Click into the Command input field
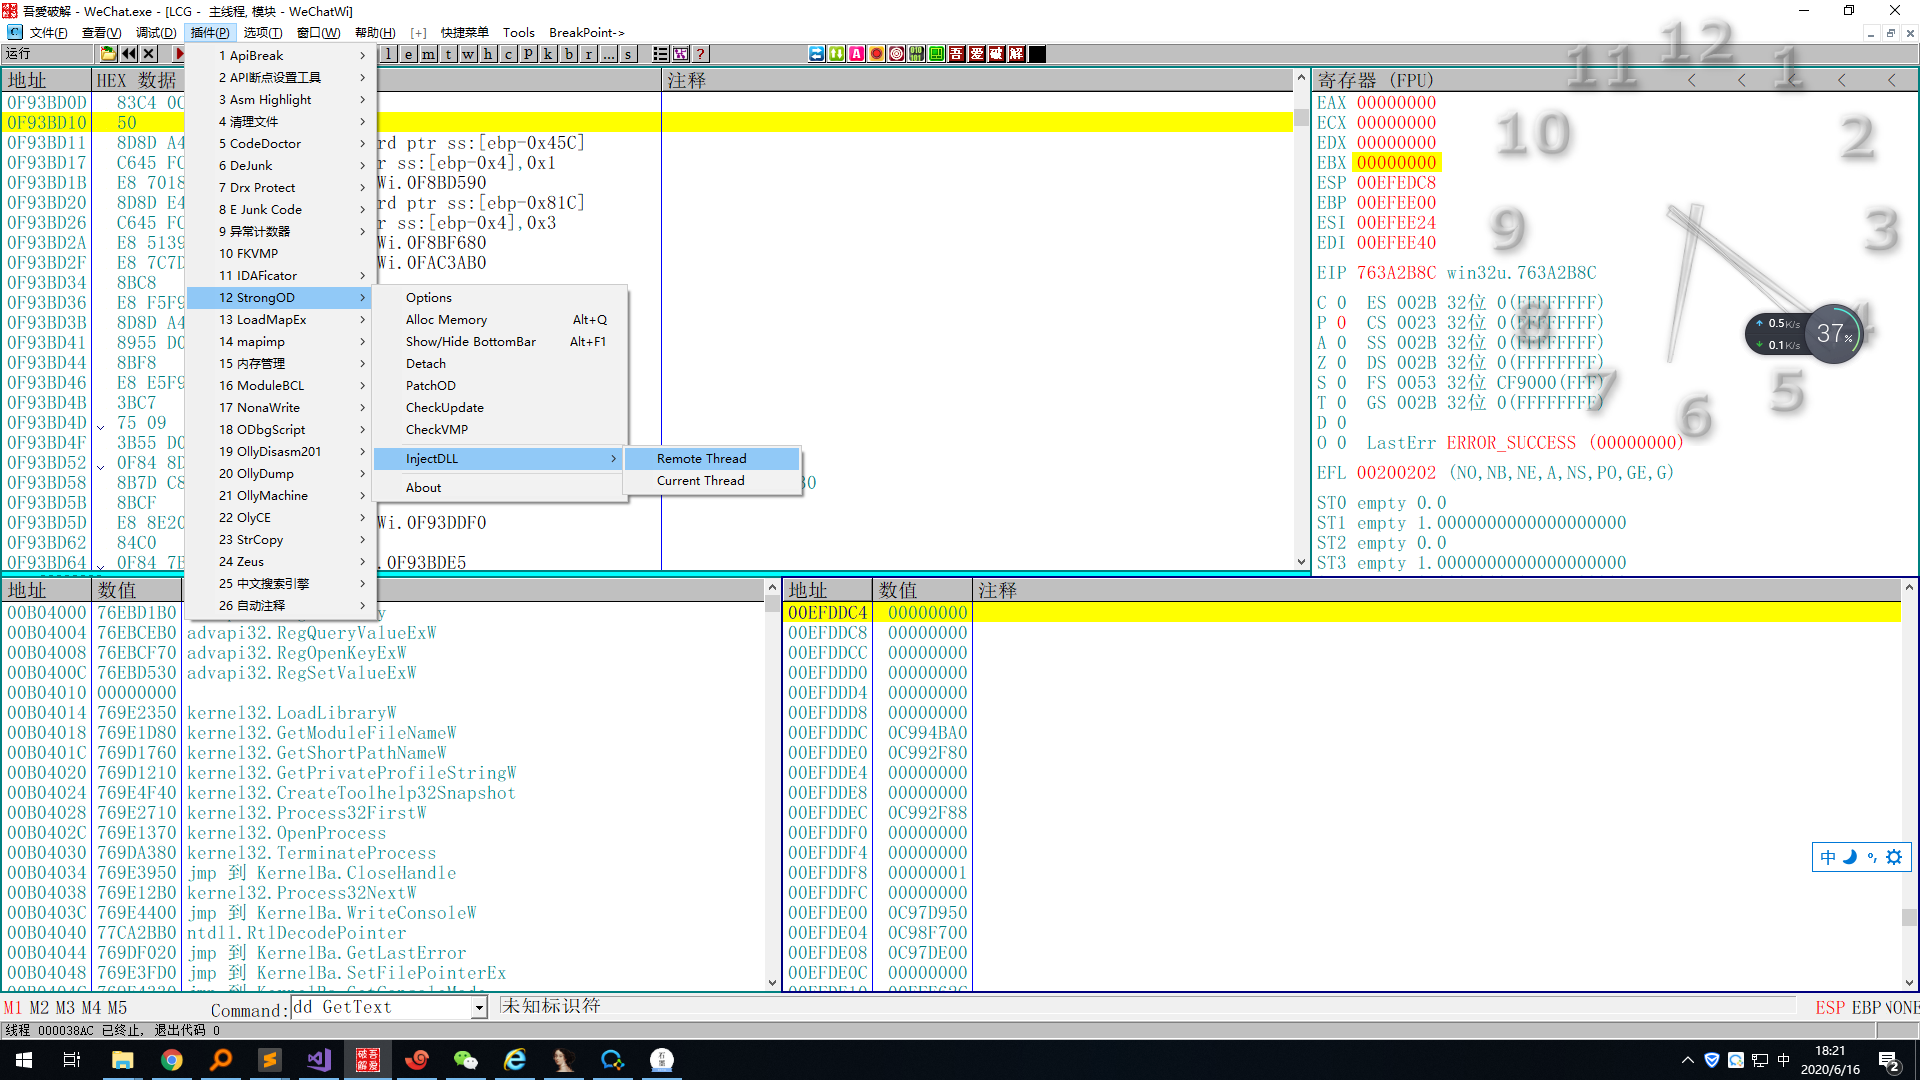This screenshot has height=1080, width=1920. coord(381,1008)
